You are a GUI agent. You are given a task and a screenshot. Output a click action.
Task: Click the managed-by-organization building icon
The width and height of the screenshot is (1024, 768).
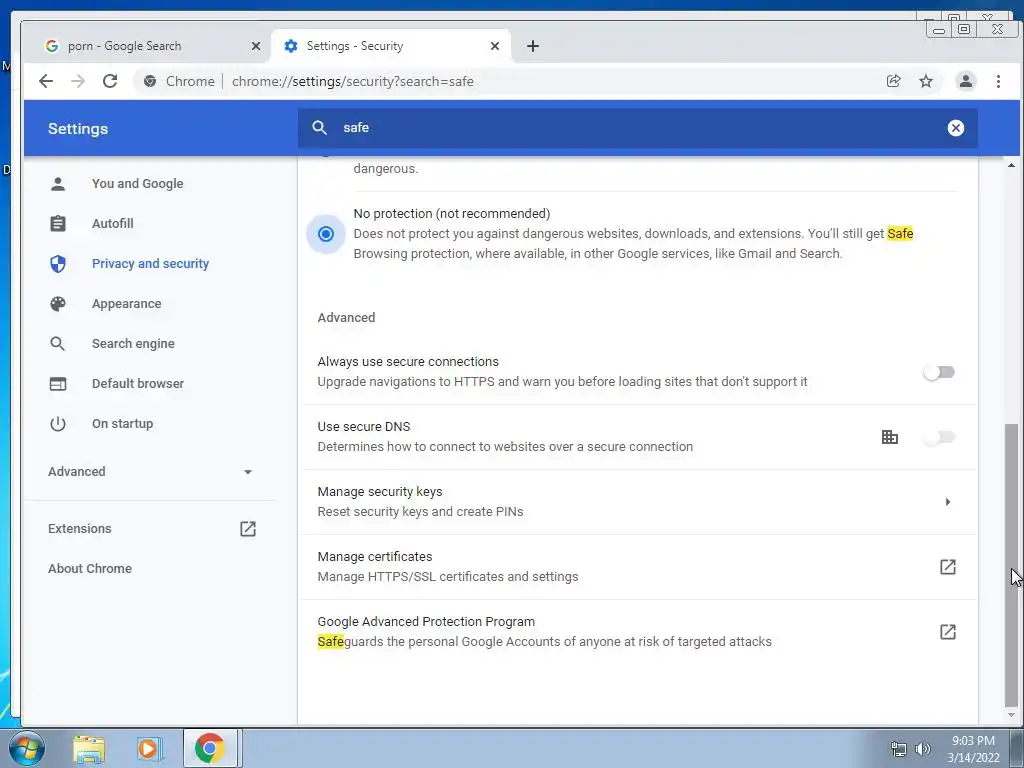pyautogui.click(x=889, y=437)
